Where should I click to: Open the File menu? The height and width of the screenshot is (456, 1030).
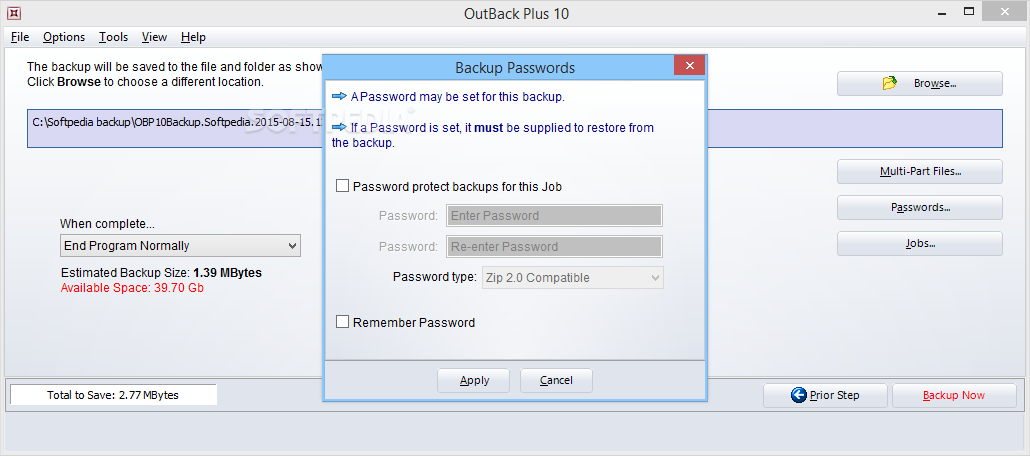20,37
